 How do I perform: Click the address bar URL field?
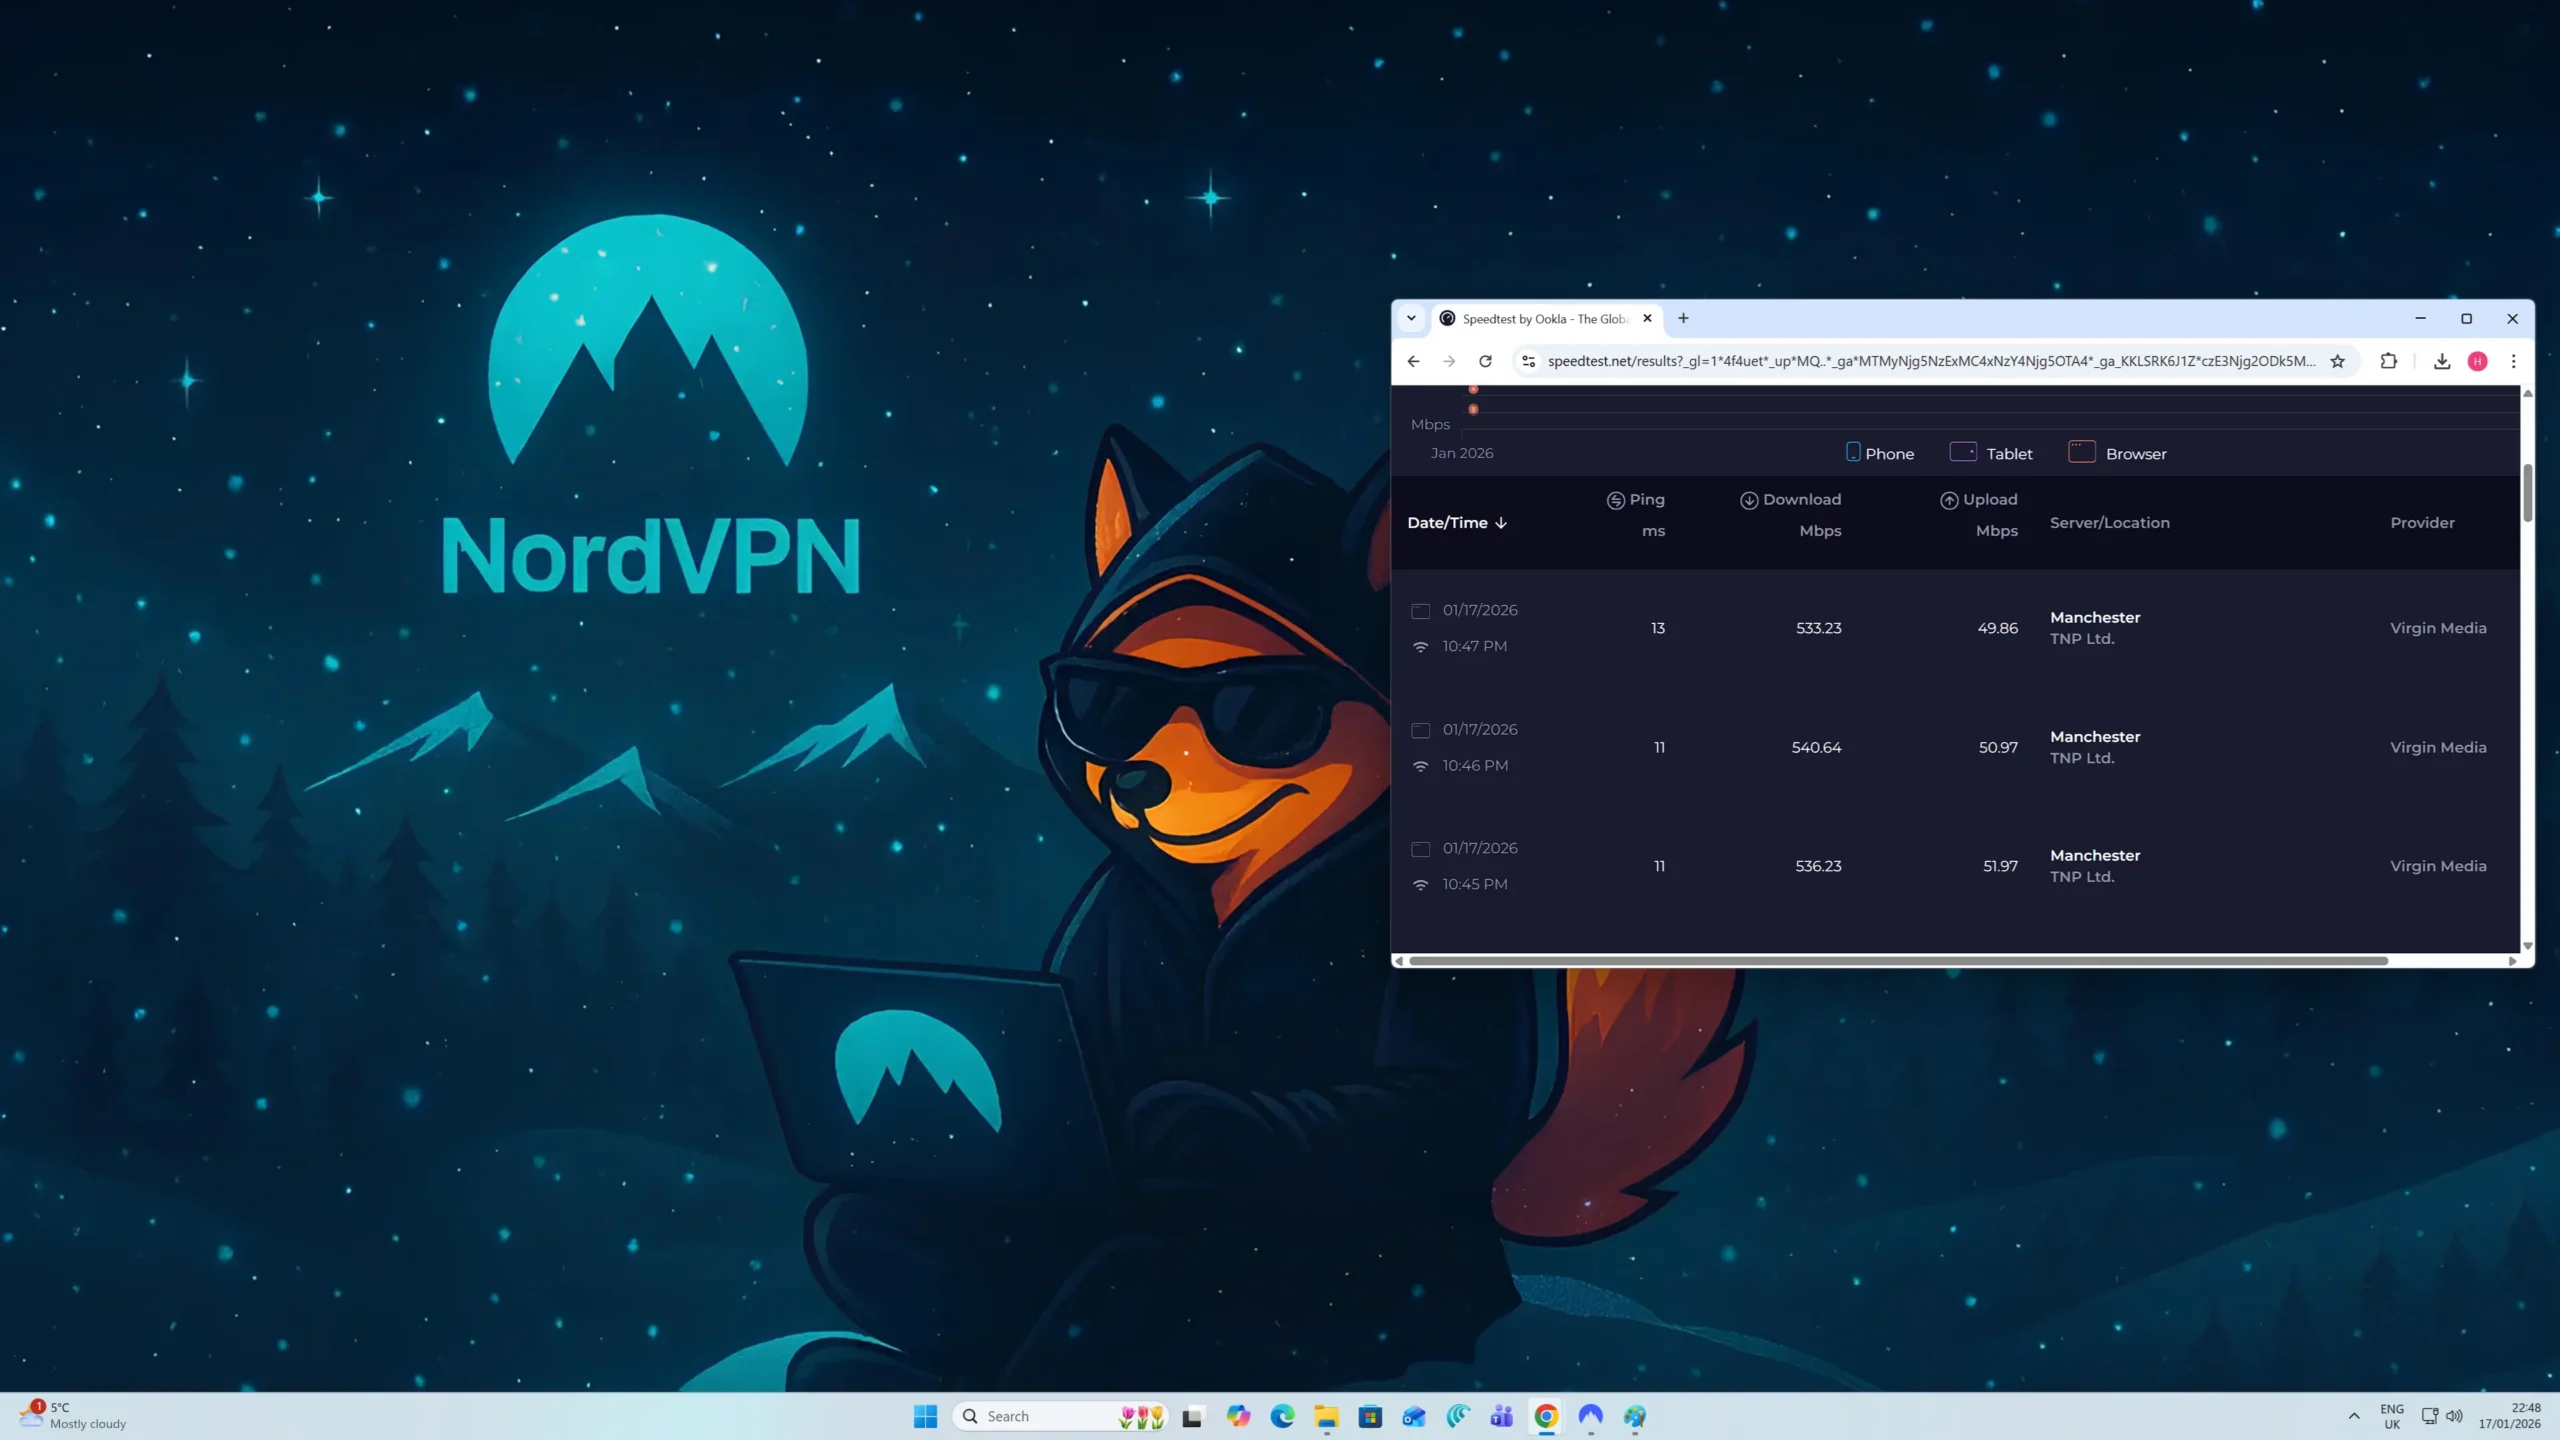pos(1930,361)
